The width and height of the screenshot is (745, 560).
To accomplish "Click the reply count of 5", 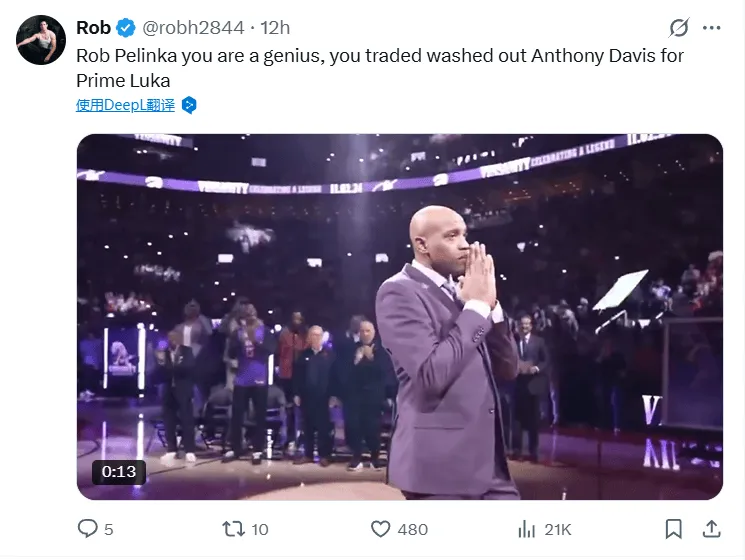I will click(109, 530).
